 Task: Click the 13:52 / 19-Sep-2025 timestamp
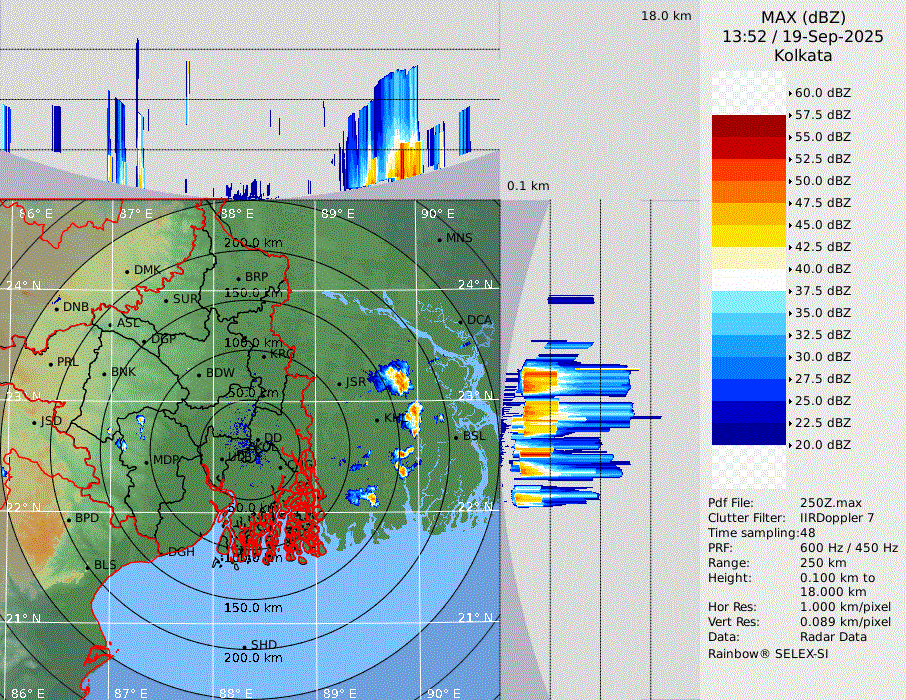click(803, 36)
